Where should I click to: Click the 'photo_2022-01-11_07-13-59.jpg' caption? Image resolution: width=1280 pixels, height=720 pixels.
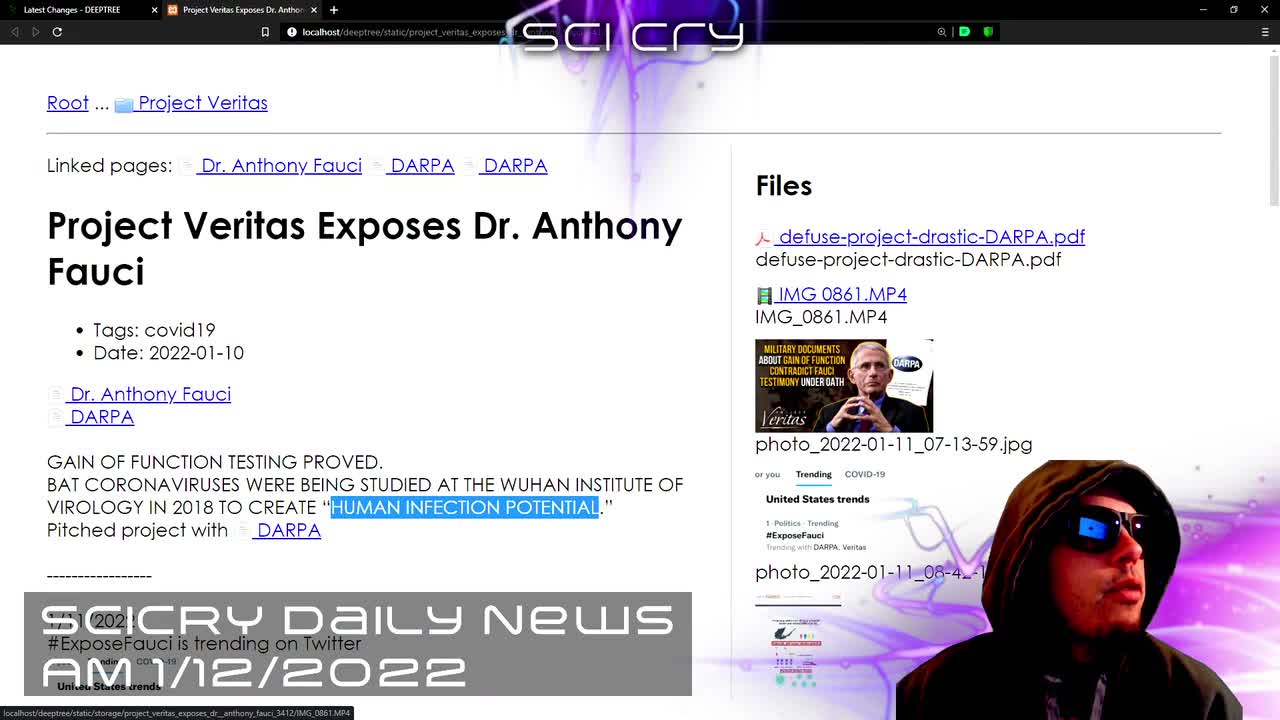(x=893, y=444)
